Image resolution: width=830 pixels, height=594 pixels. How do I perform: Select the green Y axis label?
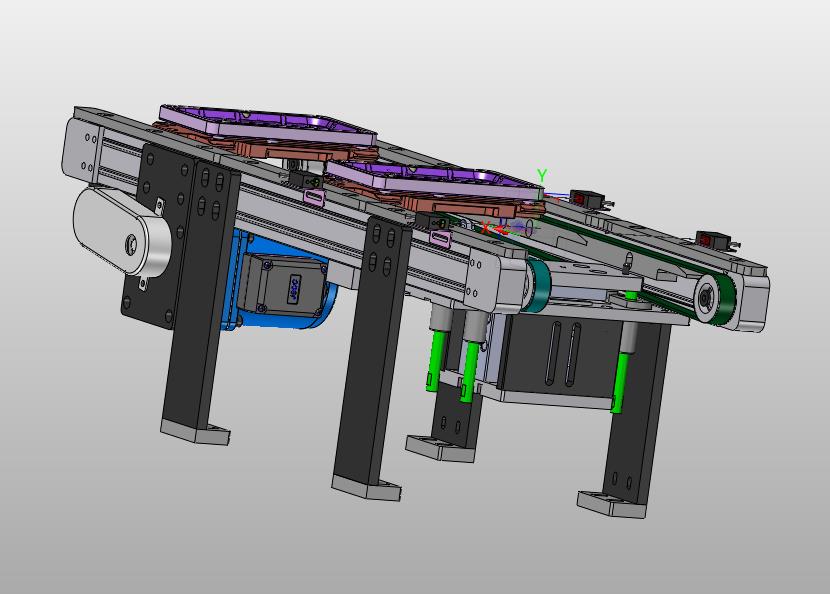pyautogui.click(x=542, y=175)
